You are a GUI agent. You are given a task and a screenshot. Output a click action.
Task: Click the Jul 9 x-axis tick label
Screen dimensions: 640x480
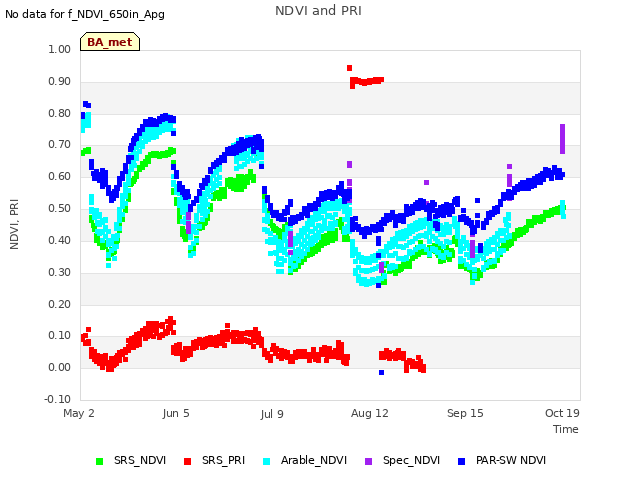(272, 414)
